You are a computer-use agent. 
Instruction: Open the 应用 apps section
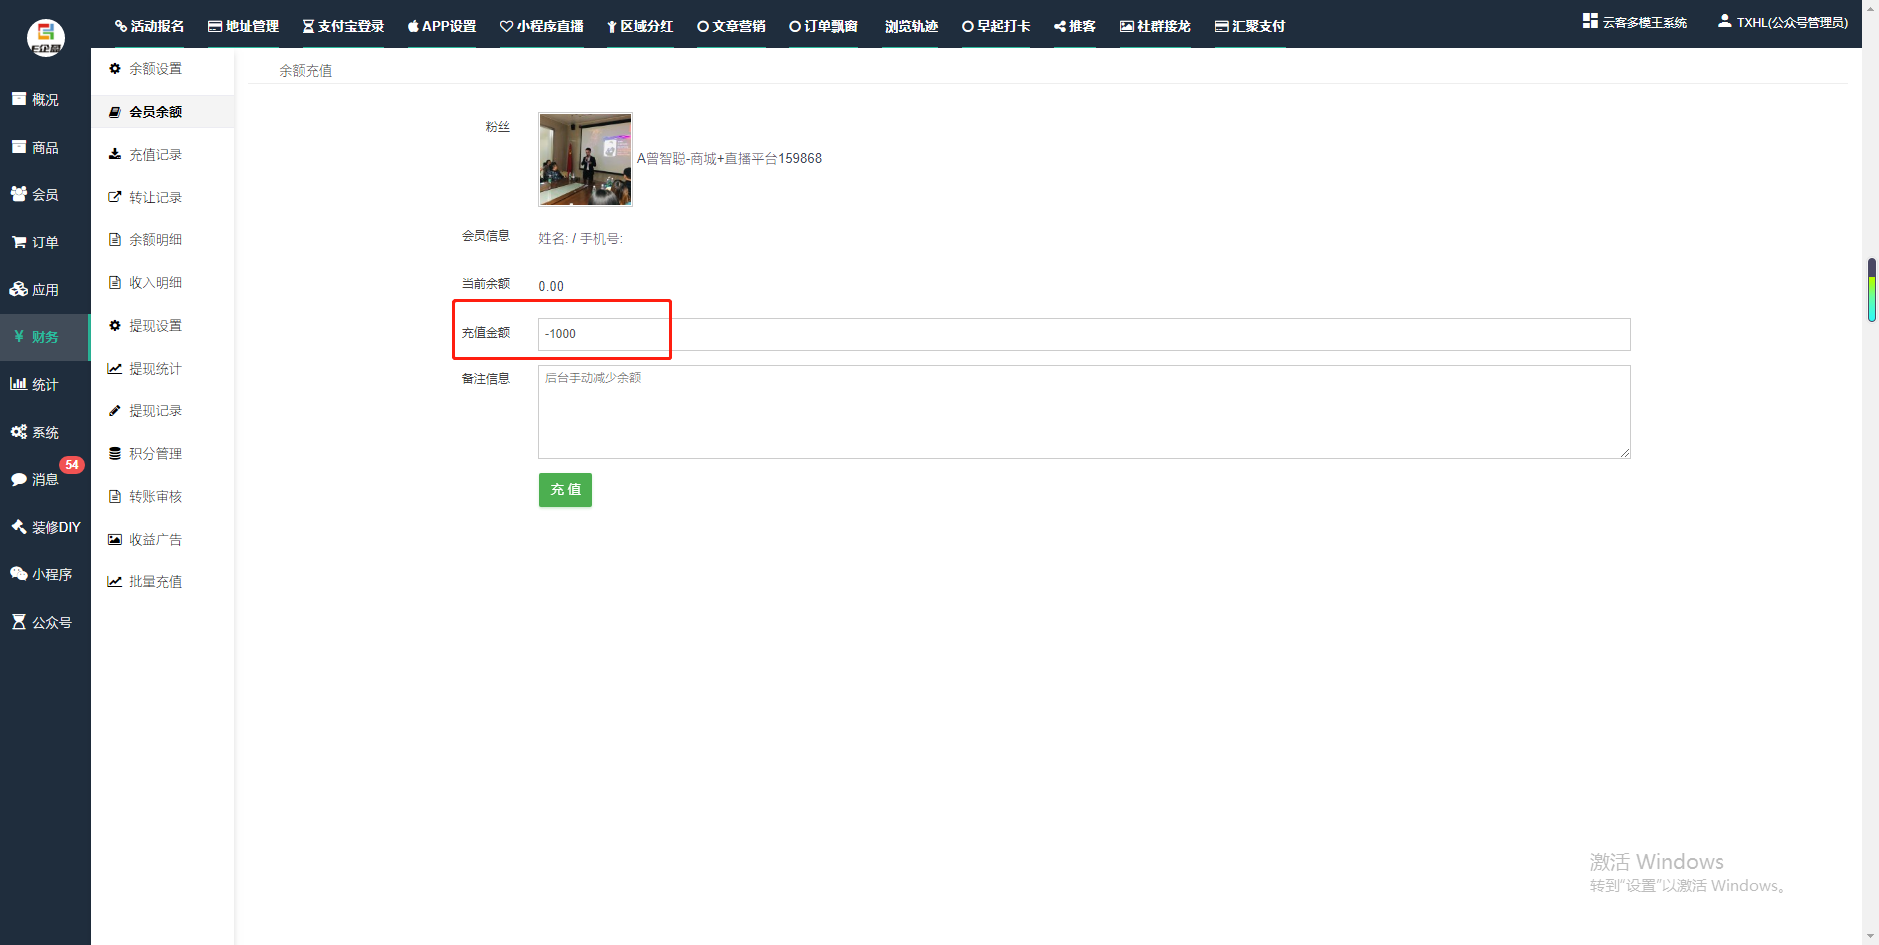(45, 290)
